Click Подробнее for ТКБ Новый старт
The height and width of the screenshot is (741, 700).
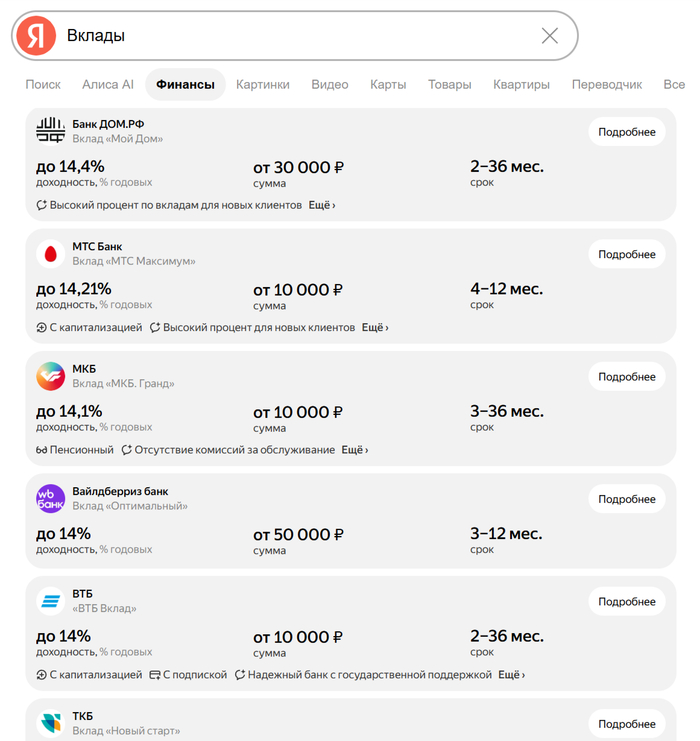627,724
